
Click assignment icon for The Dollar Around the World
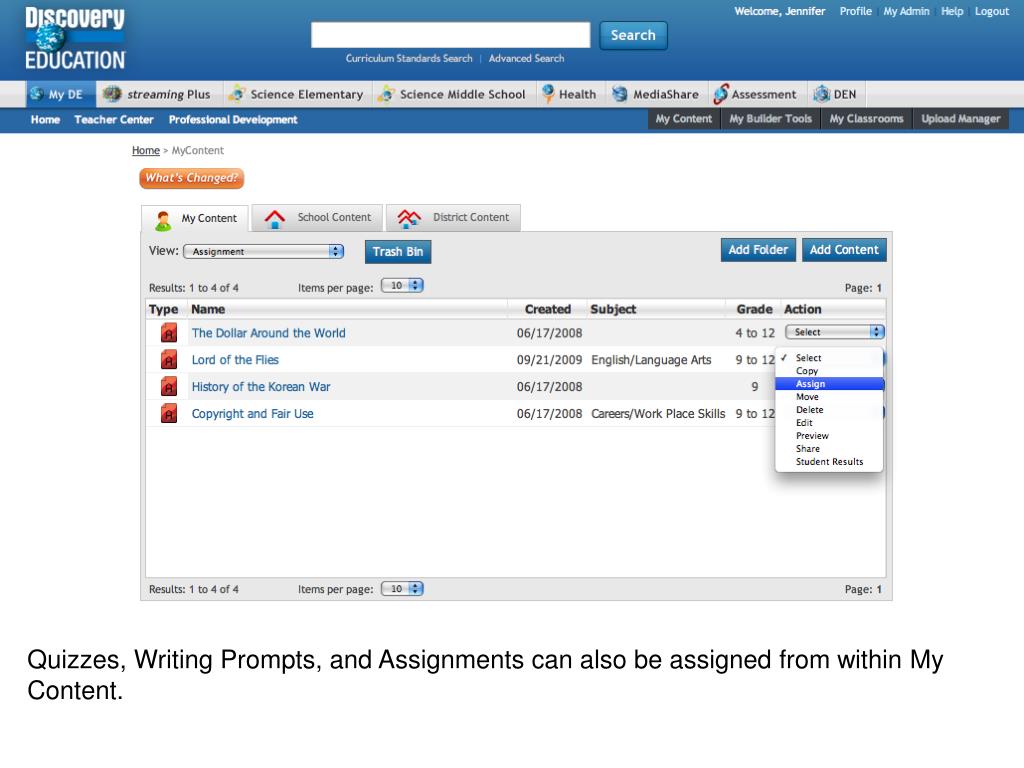pyautogui.click(x=169, y=333)
